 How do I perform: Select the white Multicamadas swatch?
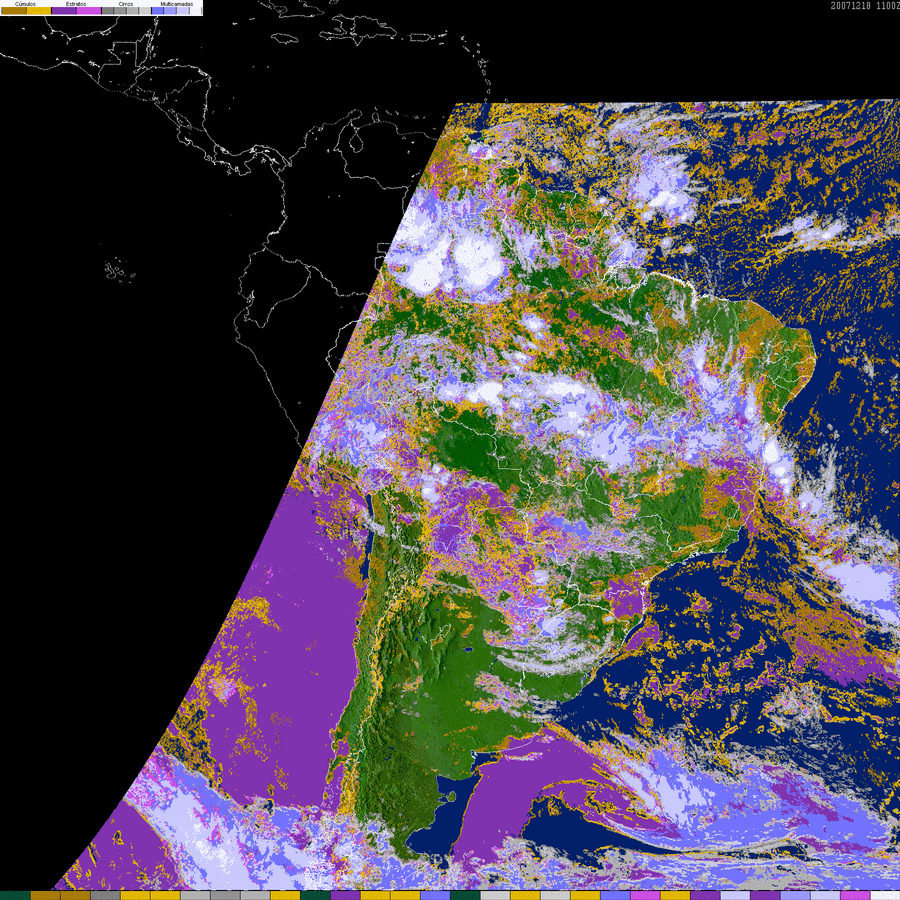(x=195, y=10)
